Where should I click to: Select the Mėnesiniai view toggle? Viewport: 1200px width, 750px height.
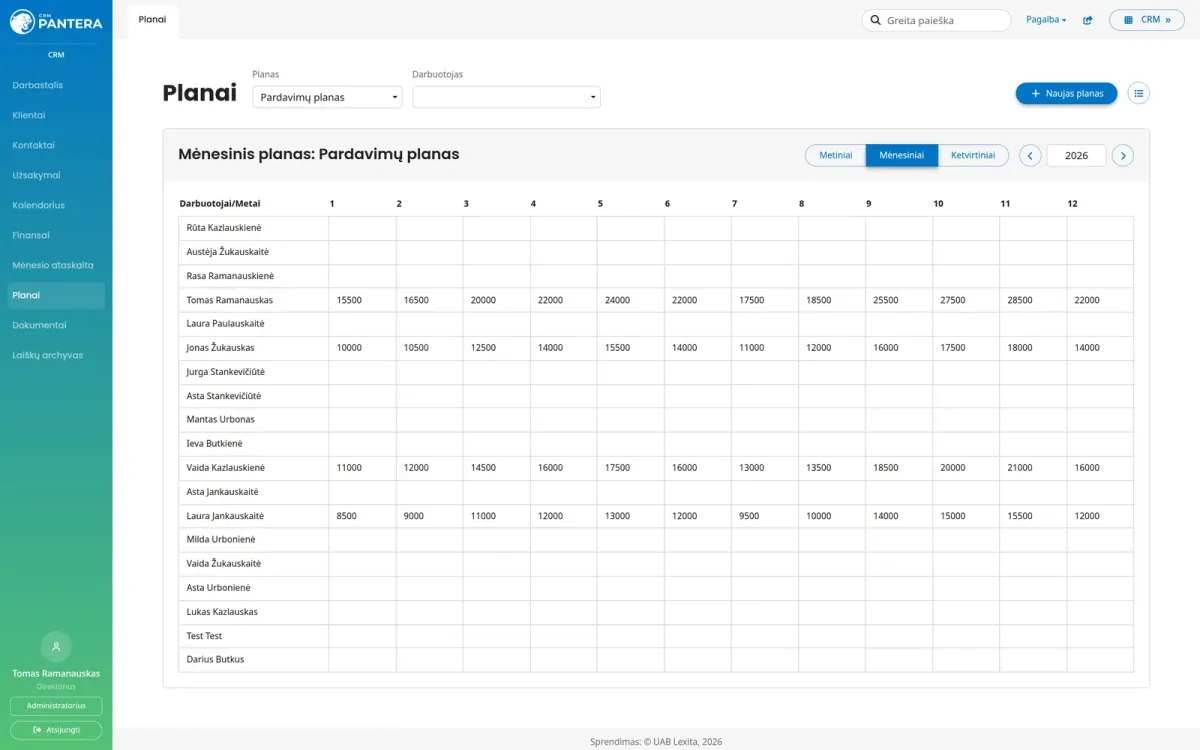[x=902, y=155]
